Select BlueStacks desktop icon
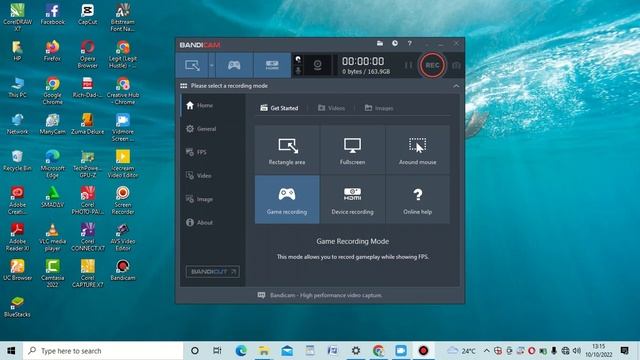The height and width of the screenshot is (360, 640). 17,307
